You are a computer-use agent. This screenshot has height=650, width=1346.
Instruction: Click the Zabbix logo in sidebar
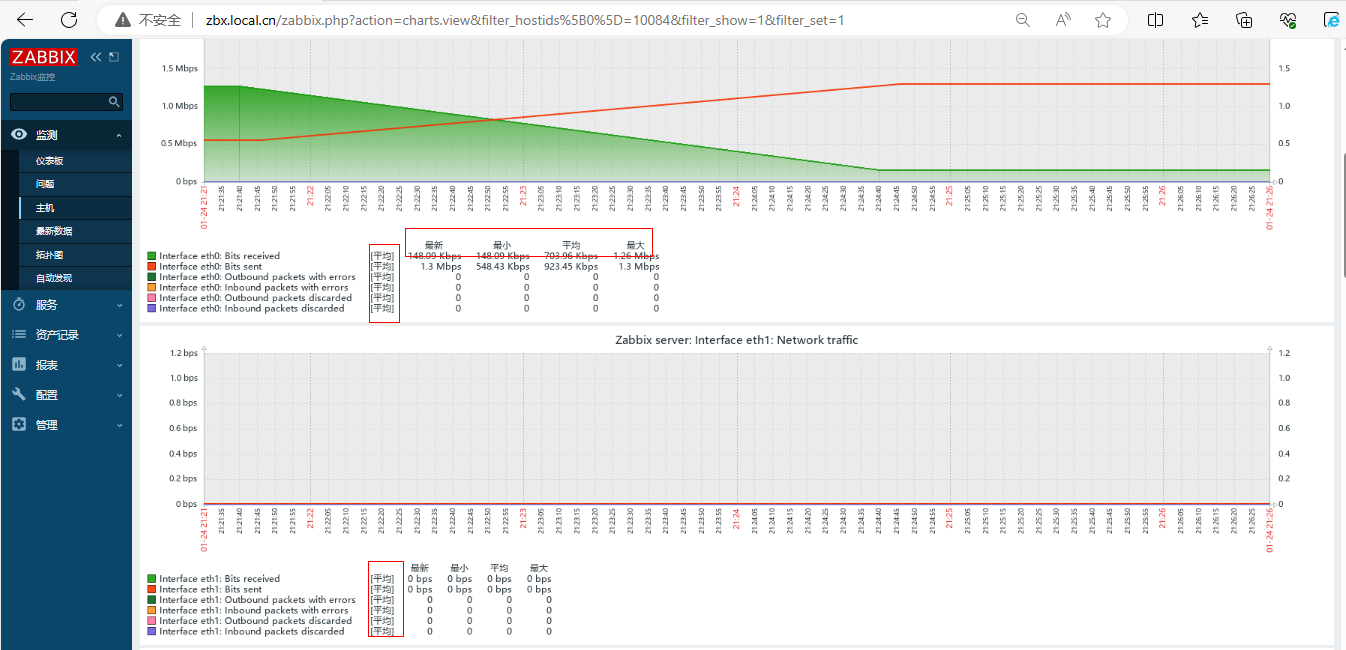pos(44,57)
